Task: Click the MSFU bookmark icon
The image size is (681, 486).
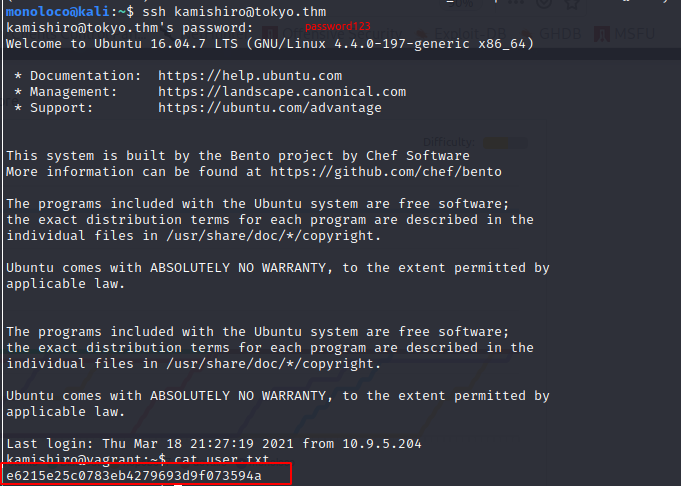Action: pos(602,33)
